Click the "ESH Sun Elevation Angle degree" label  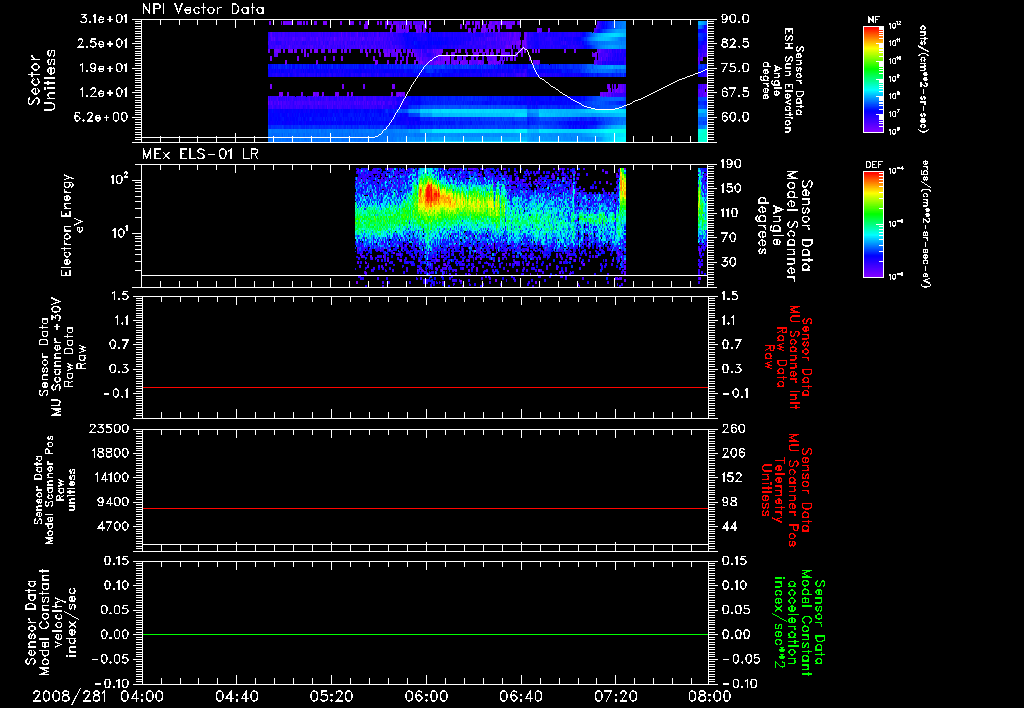point(782,80)
